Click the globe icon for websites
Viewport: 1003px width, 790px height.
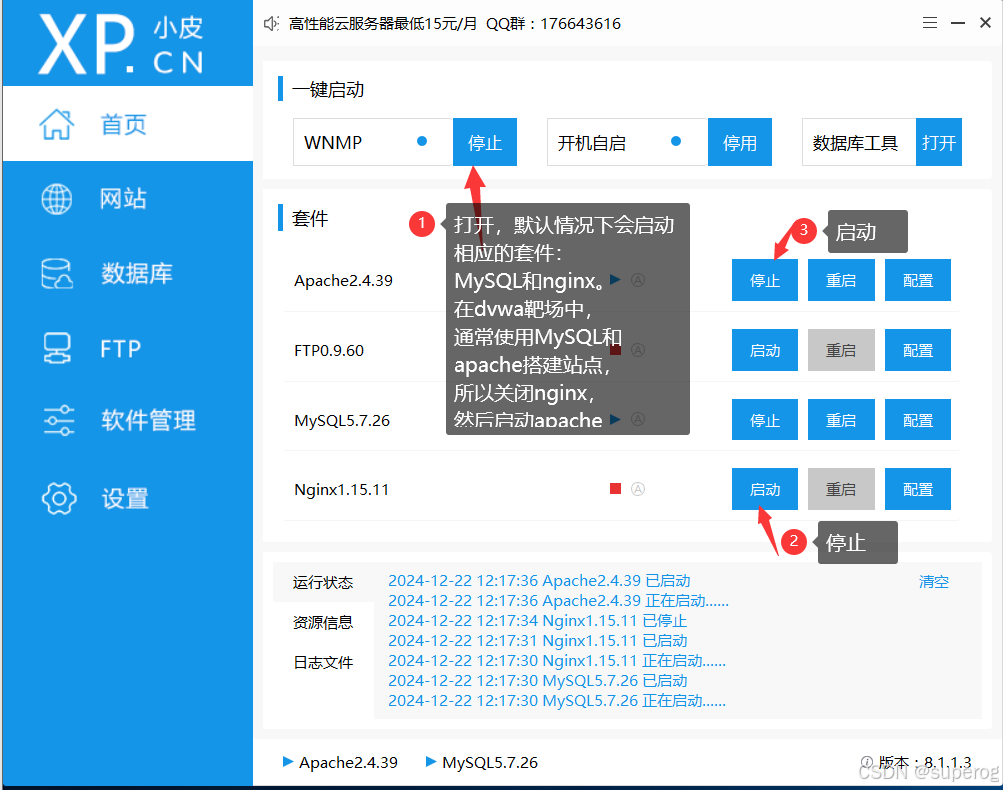(x=57, y=199)
